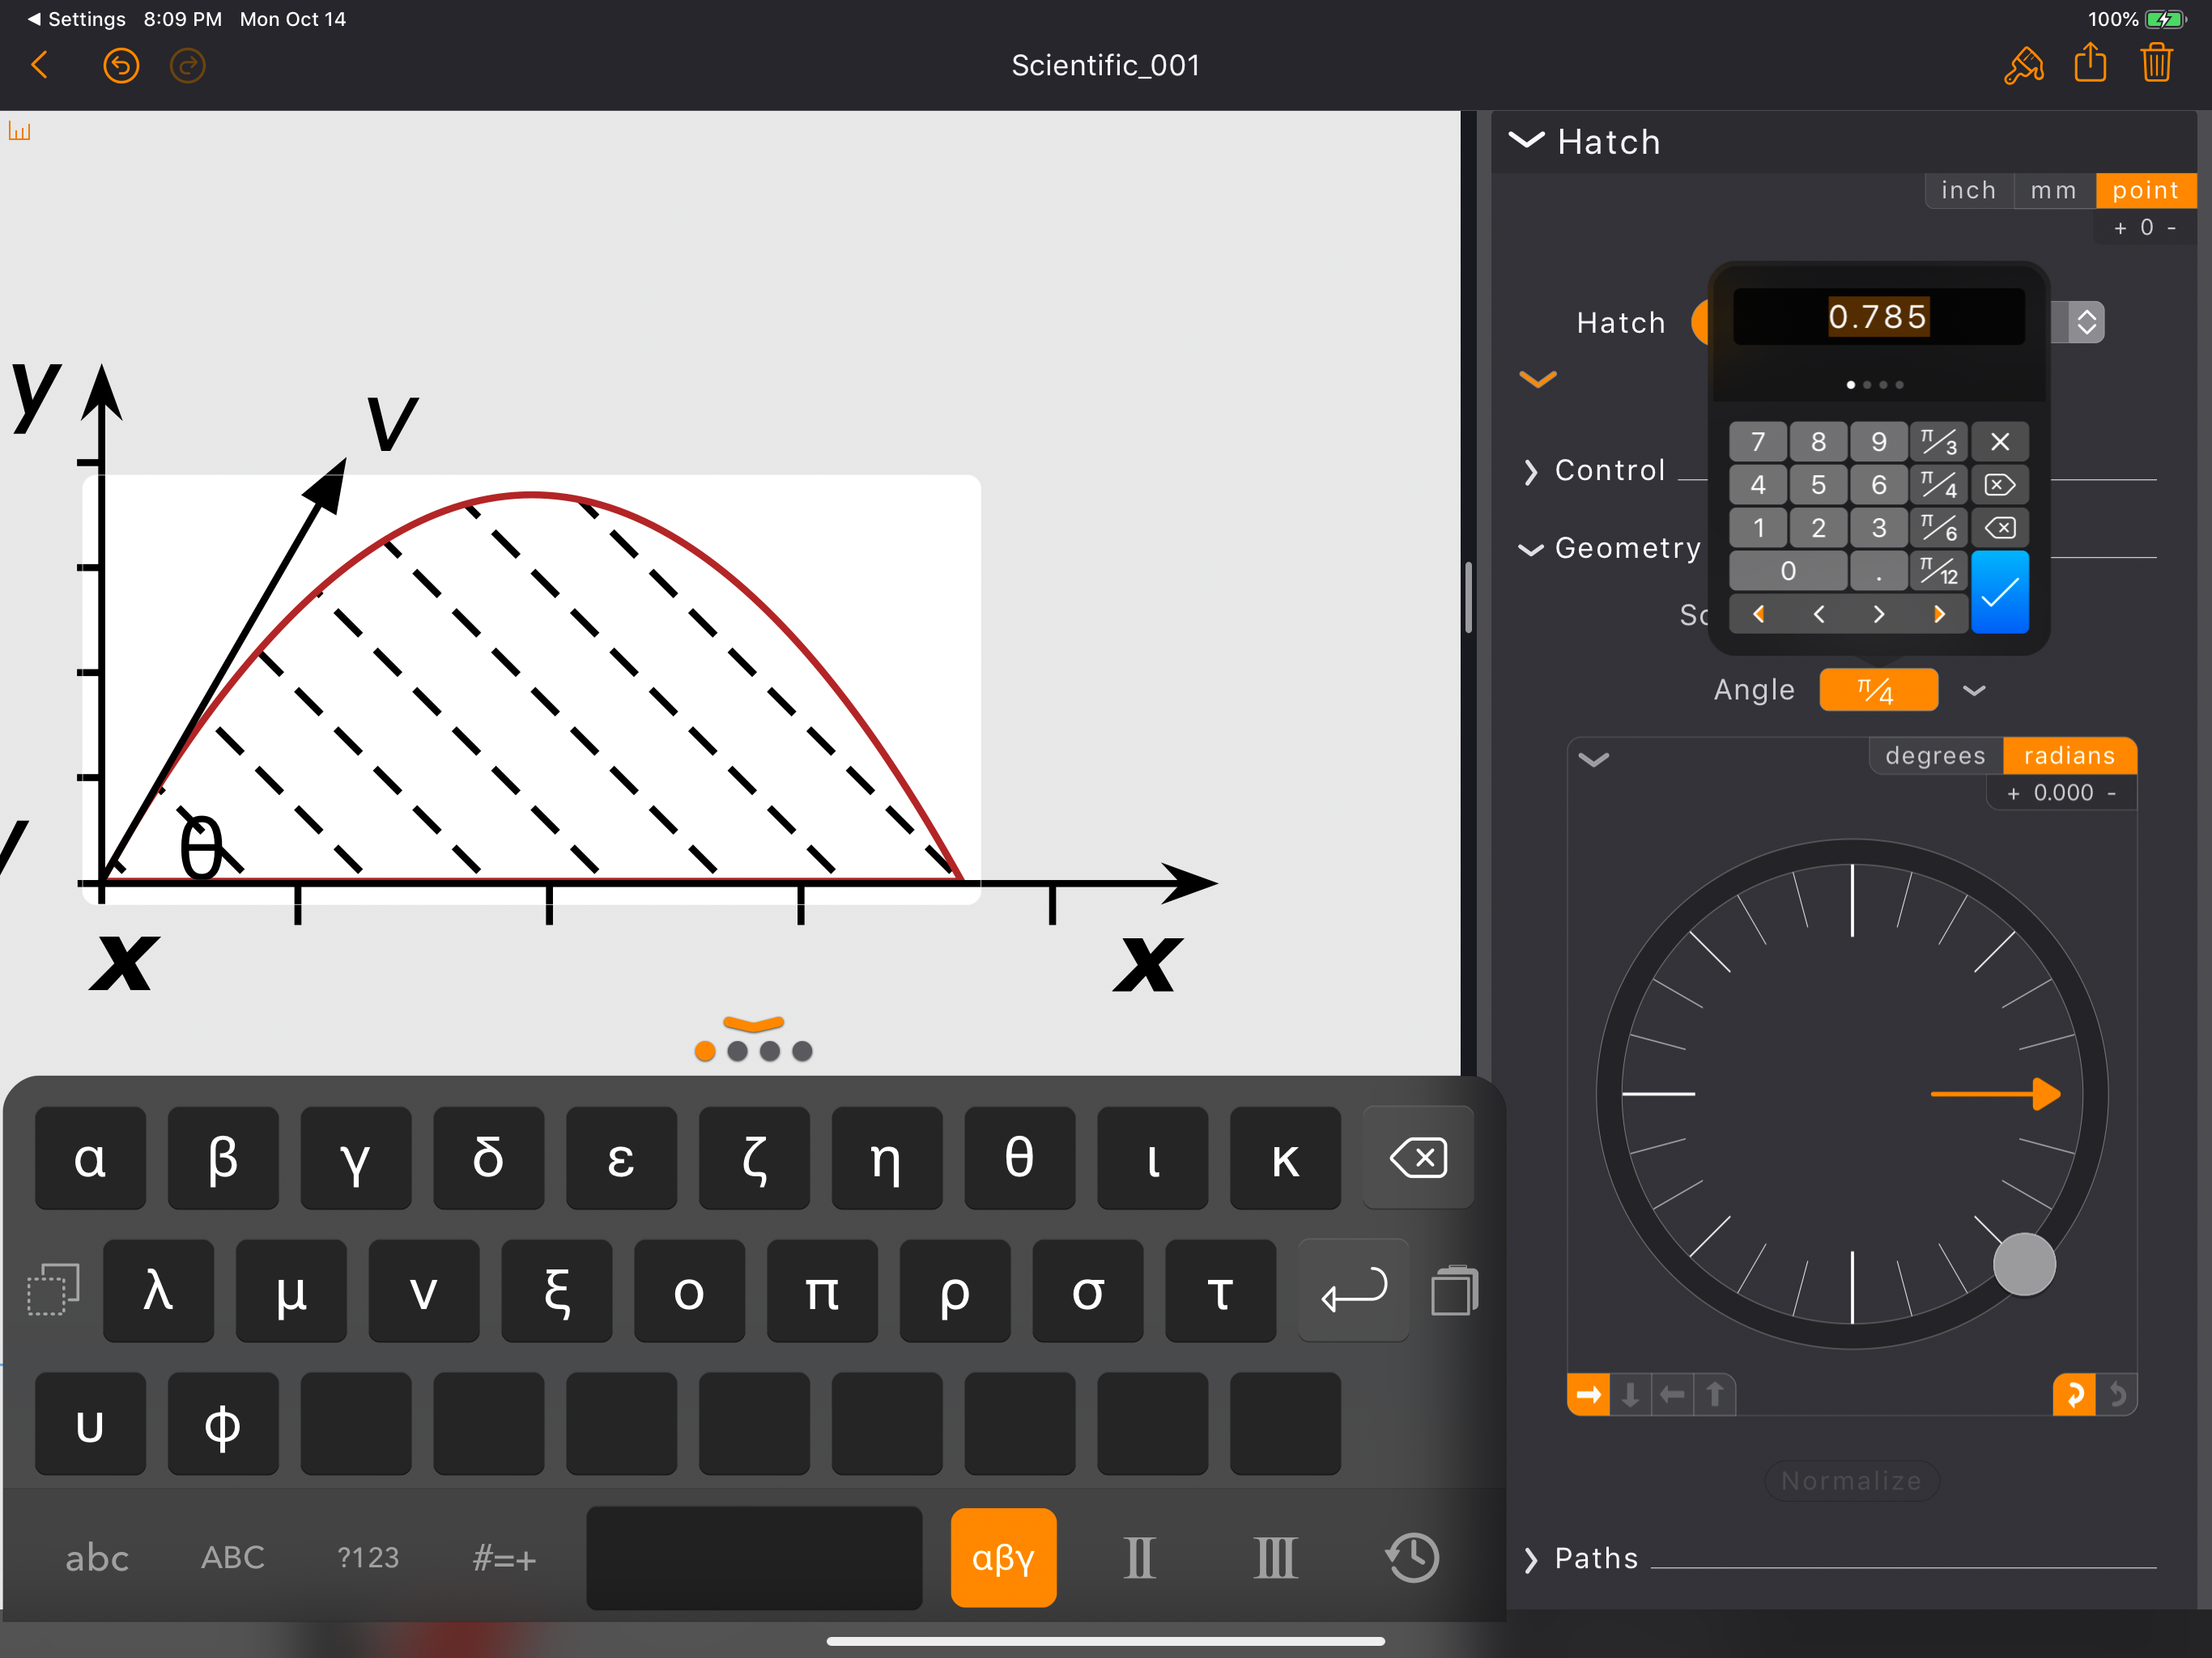The image size is (2212, 1658).
Task: Select point units
Action: pos(2146,190)
